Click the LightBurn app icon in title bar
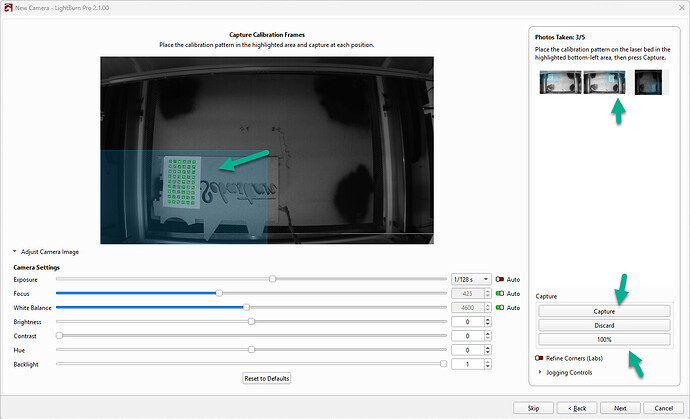 click(8, 7)
